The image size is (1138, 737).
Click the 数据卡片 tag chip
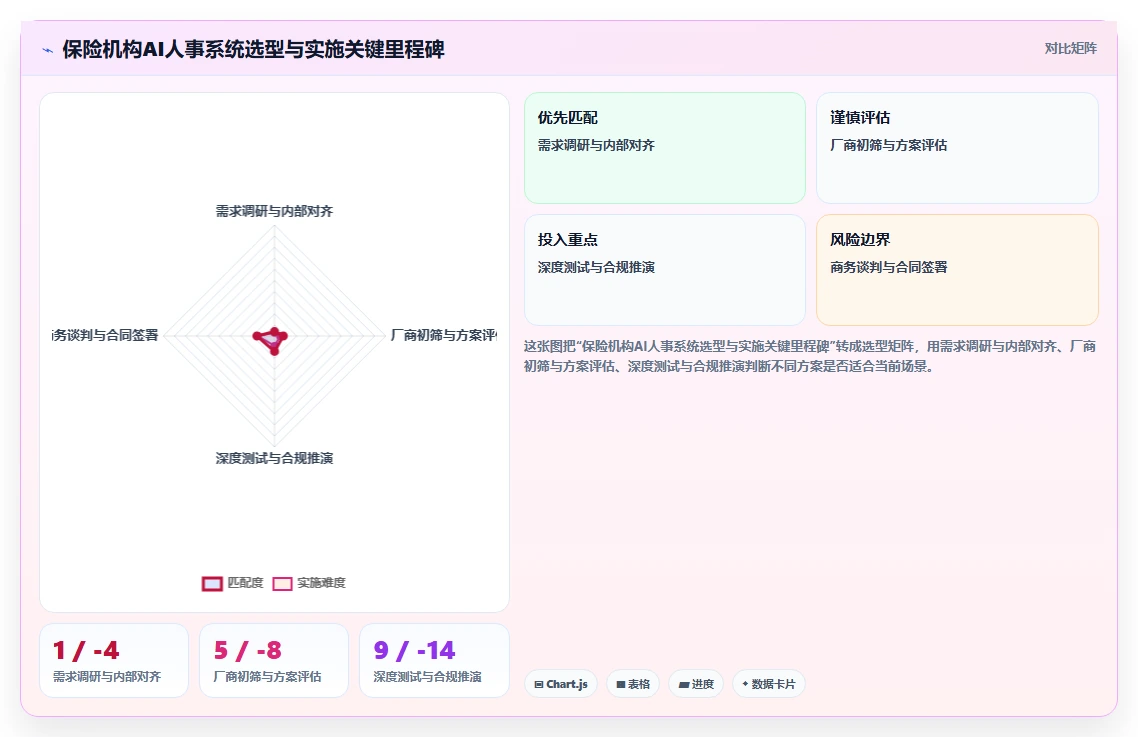pos(769,684)
